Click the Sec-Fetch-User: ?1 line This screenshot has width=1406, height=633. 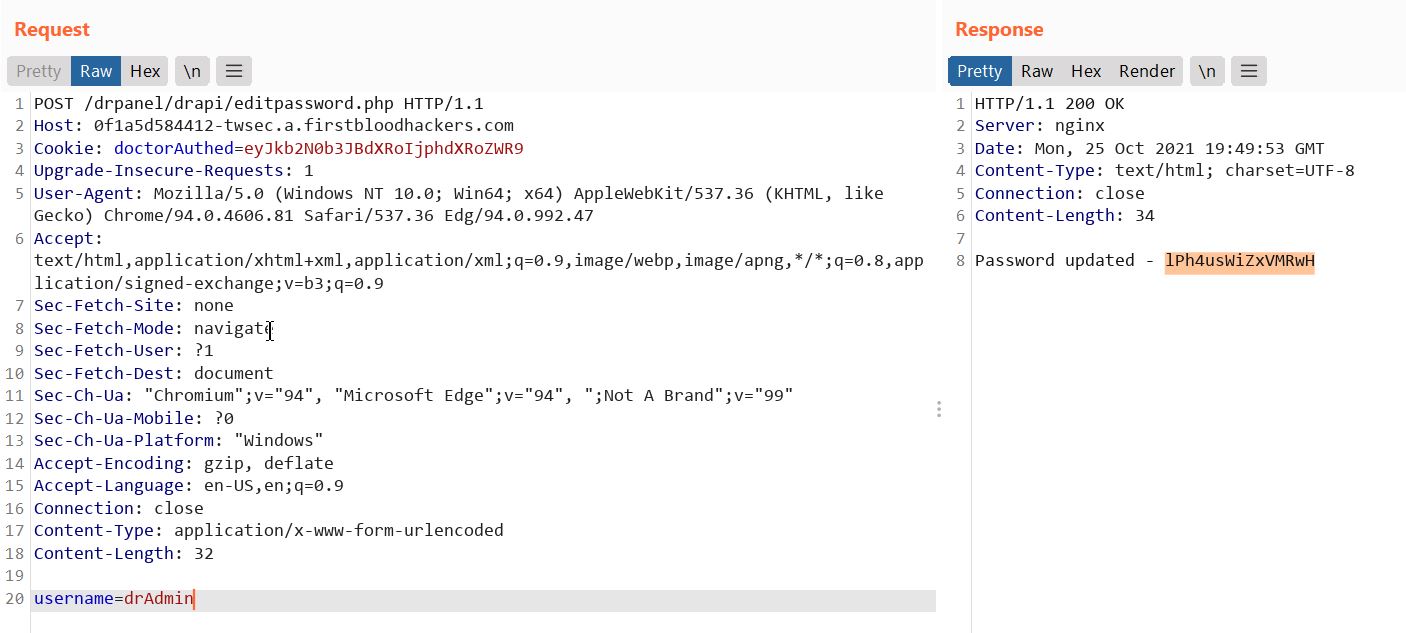[x=124, y=351]
